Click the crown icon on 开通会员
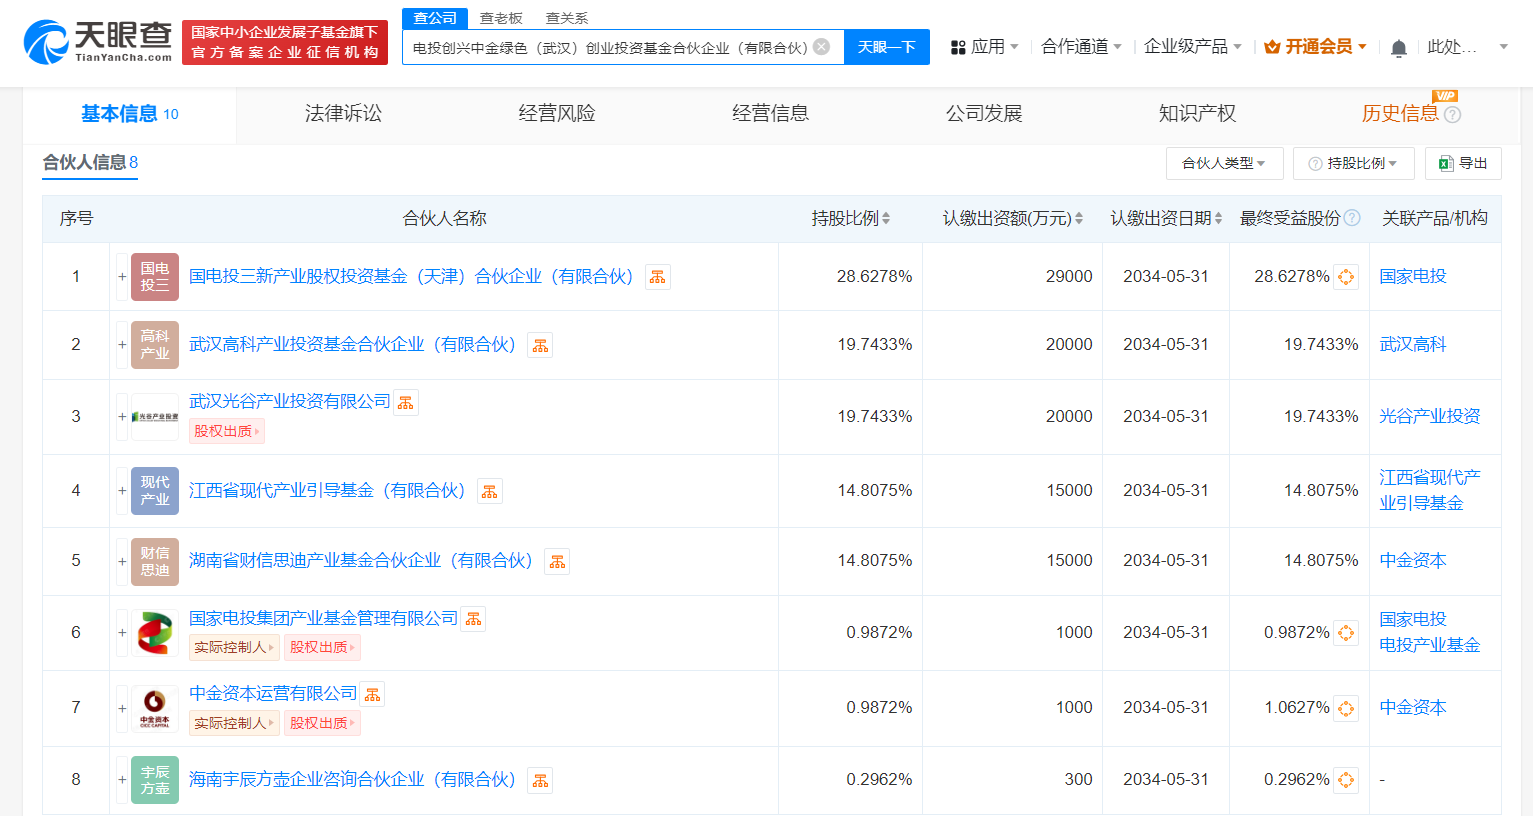The image size is (1533, 816). [x=1270, y=45]
